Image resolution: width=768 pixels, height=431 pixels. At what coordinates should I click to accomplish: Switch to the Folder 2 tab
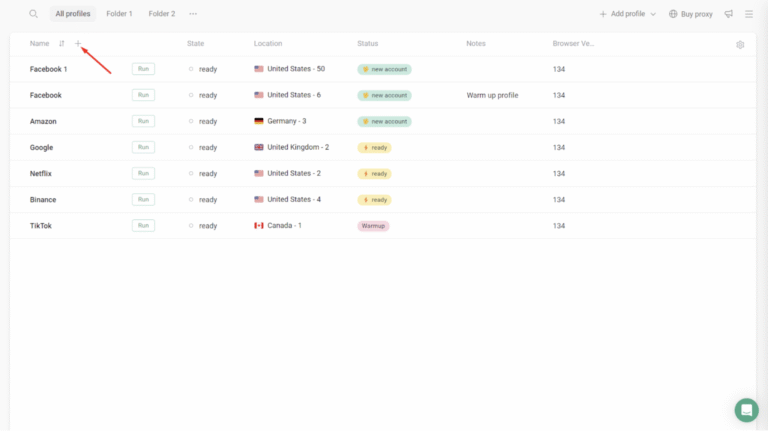[x=161, y=14]
